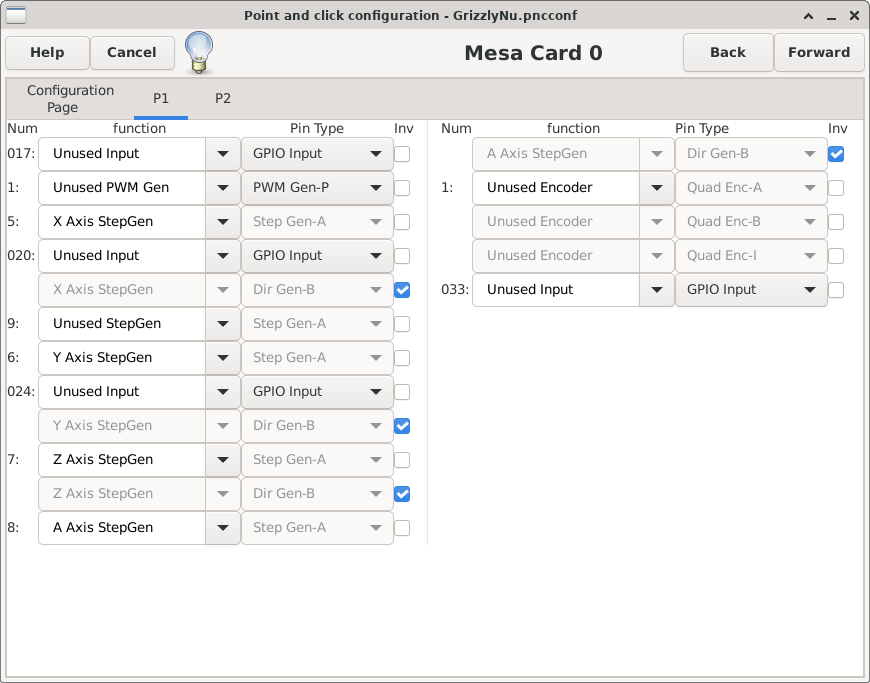
Task: Switch to the Configuration Page tab
Action: click(70, 99)
